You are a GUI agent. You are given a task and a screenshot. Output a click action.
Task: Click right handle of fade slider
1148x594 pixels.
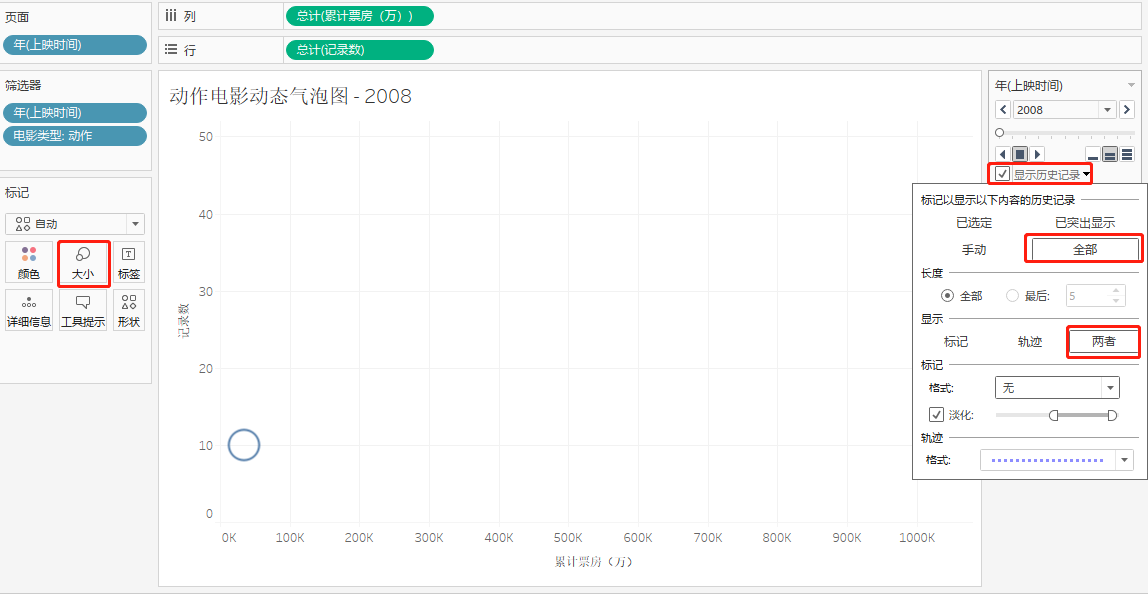(x=1112, y=415)
